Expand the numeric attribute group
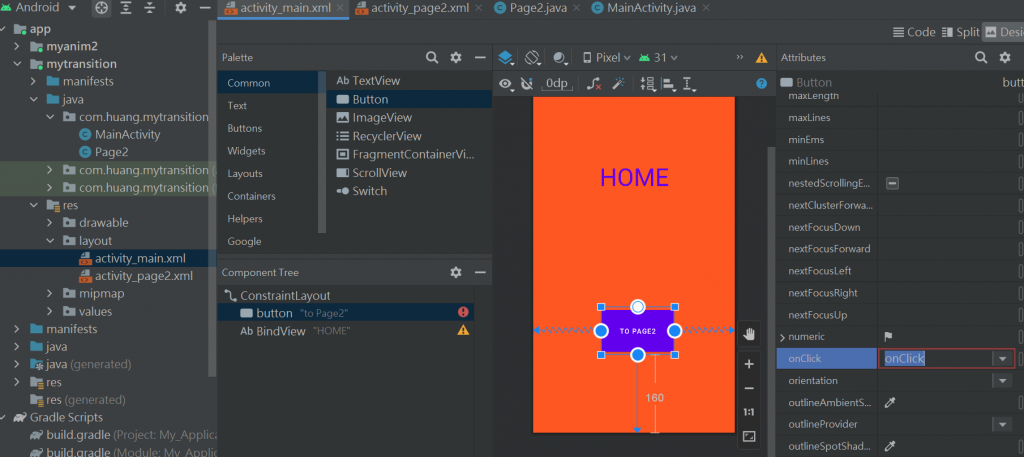Screen dimensions: 1024x457 pyautogui.click(x=782, y=337)
